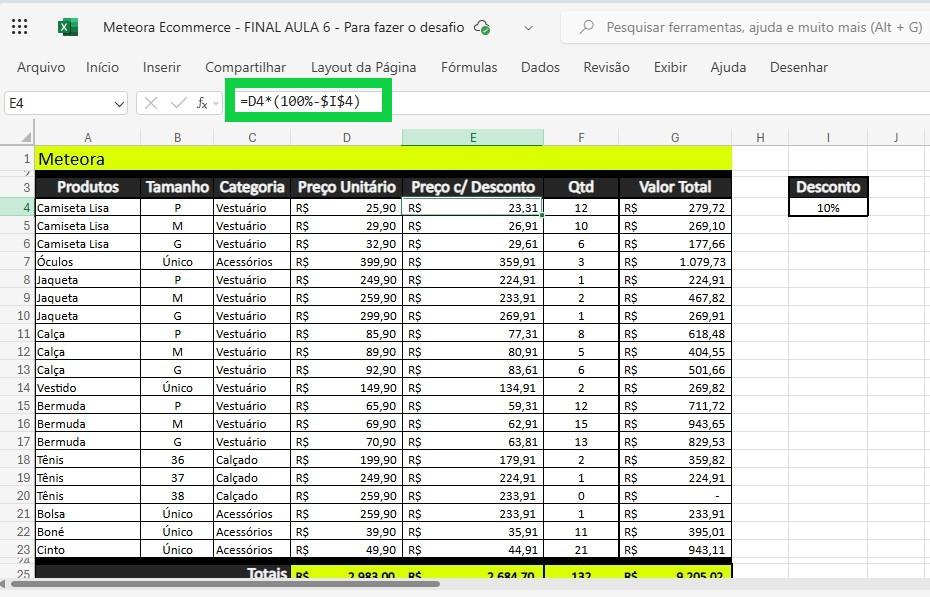The height and width of the screenshot is (597, 930).
Task: Switch to the Exibir tab
Action: point(670,68)
